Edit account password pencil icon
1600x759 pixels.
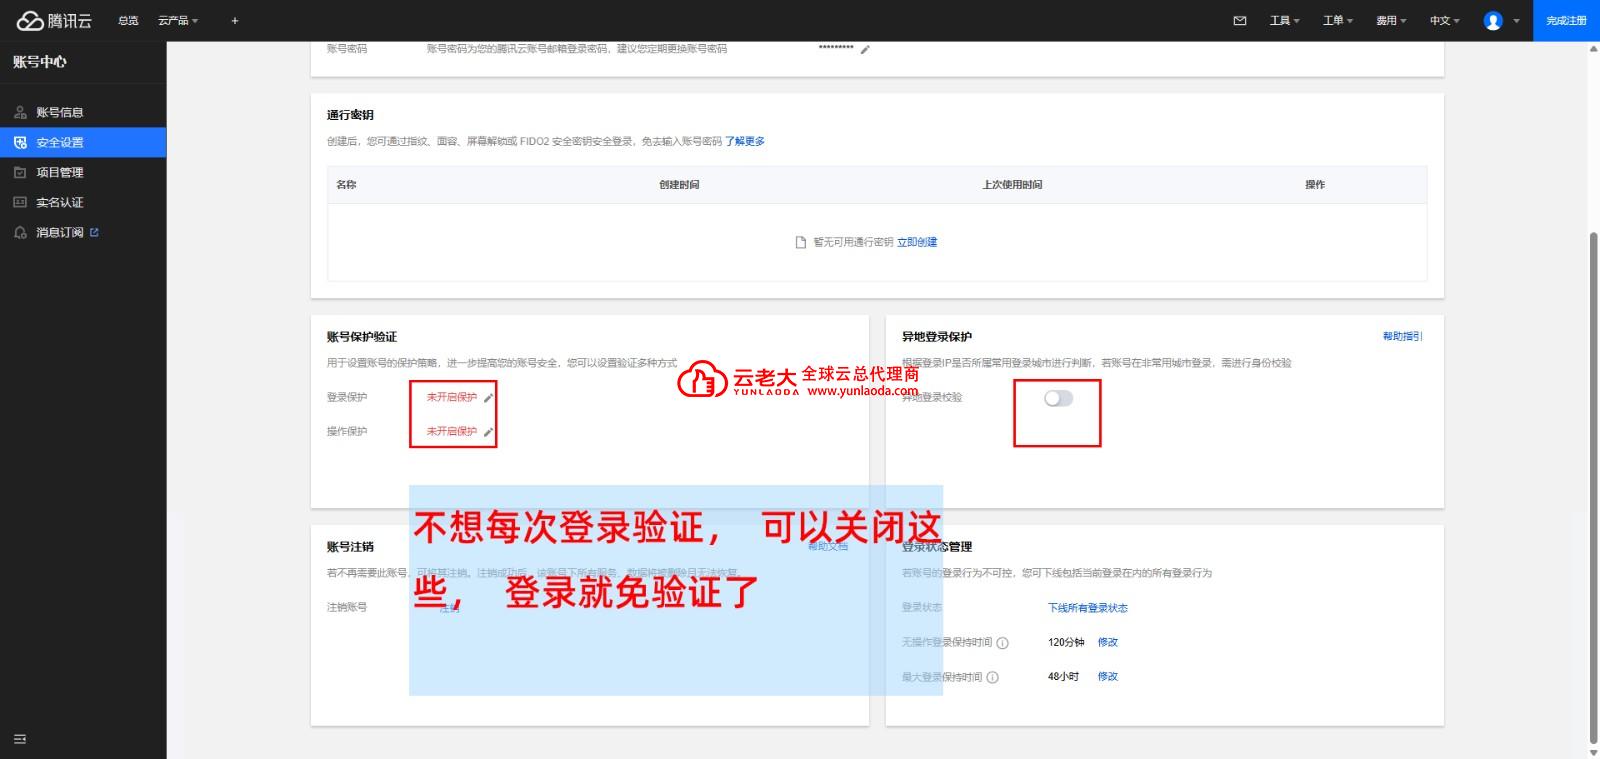pyautogui.click(x=865, y=49)
